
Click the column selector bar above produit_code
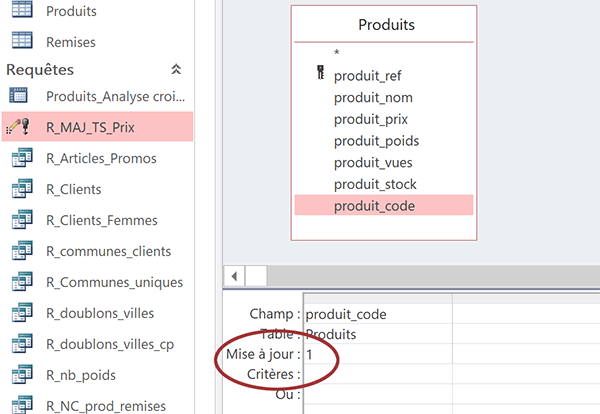coord(378,298)
